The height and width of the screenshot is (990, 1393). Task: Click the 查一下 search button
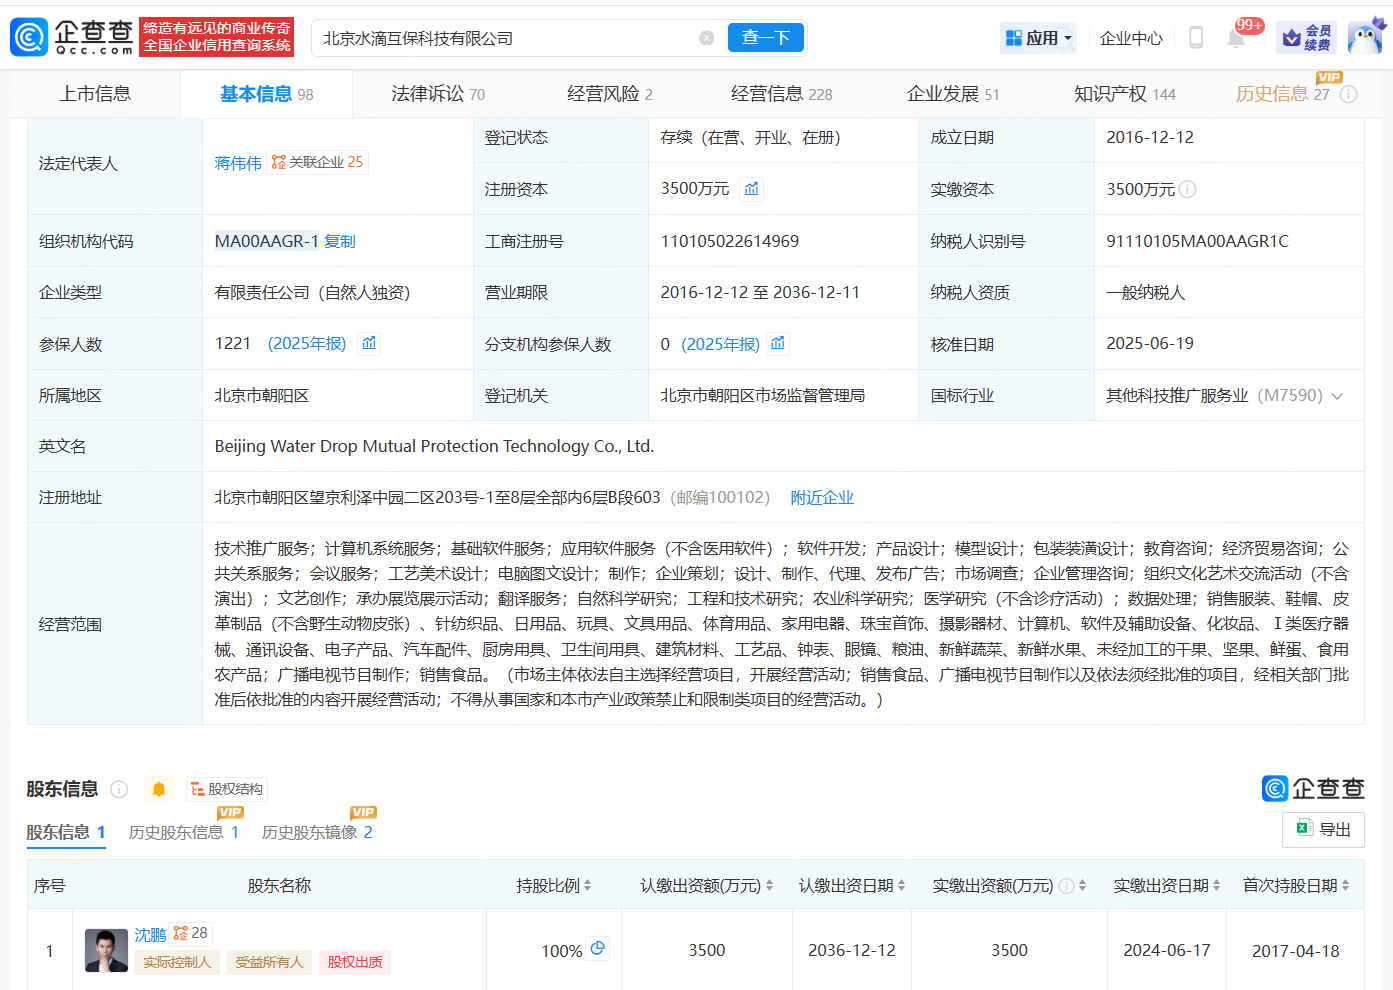pyautogui.click(x=766, y=38)
